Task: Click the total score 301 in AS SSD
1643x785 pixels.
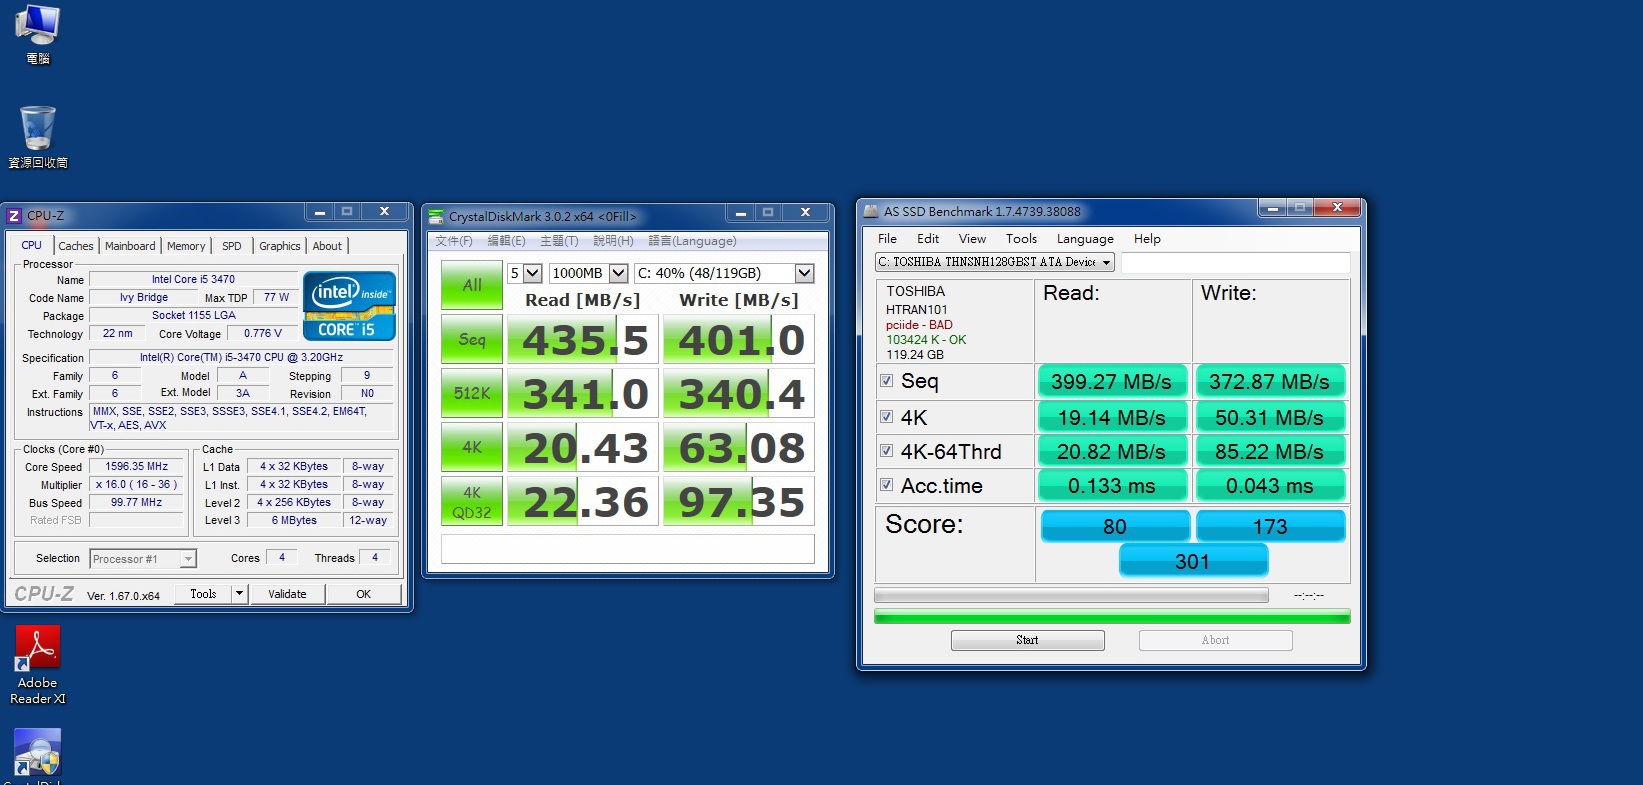Action: tap(1193, 561)
